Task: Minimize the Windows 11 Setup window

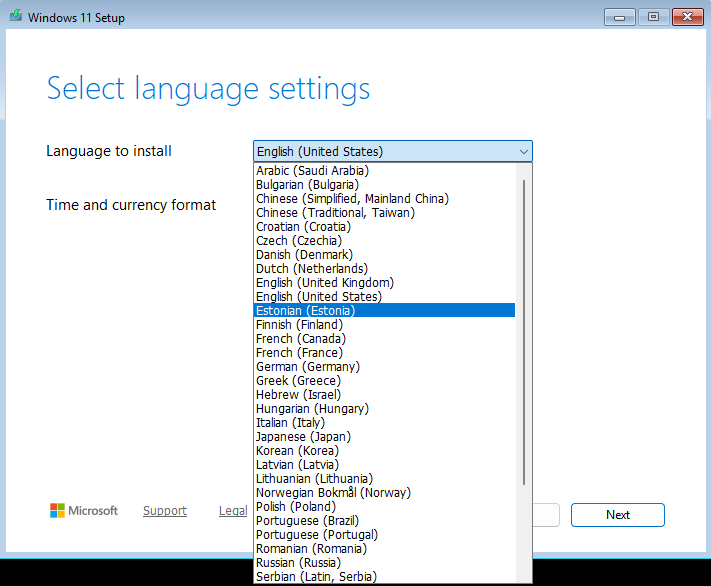Action: click(619, 17)
